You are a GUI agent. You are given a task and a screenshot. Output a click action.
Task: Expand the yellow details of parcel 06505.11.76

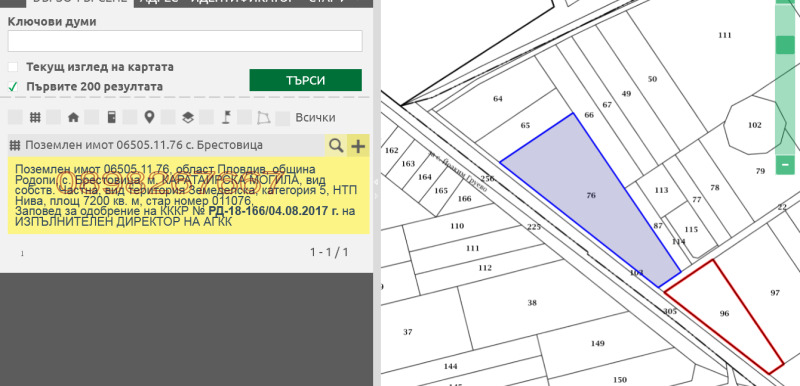[x=189, y=196]
